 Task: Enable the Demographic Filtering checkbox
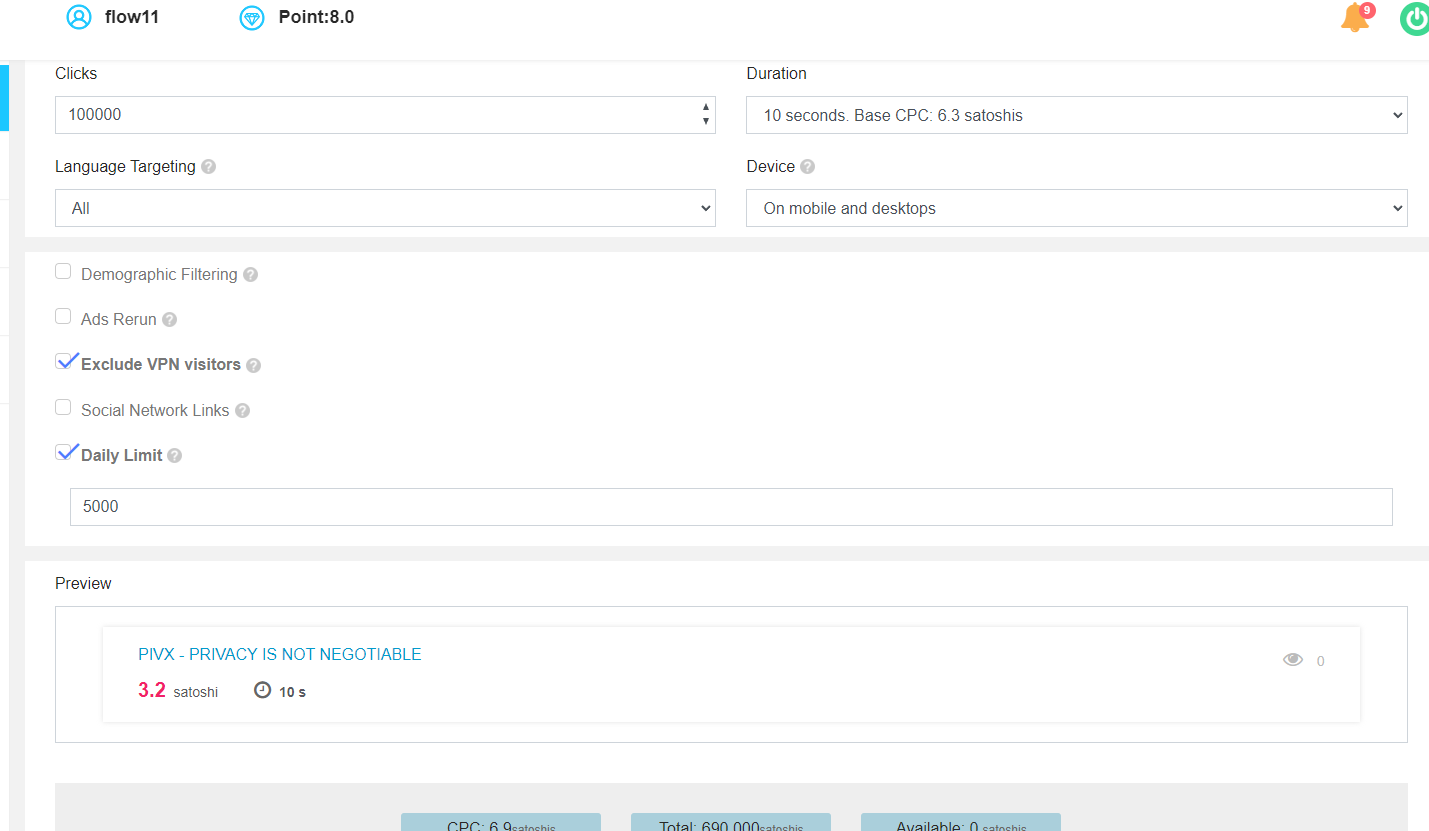click(63, 272)
